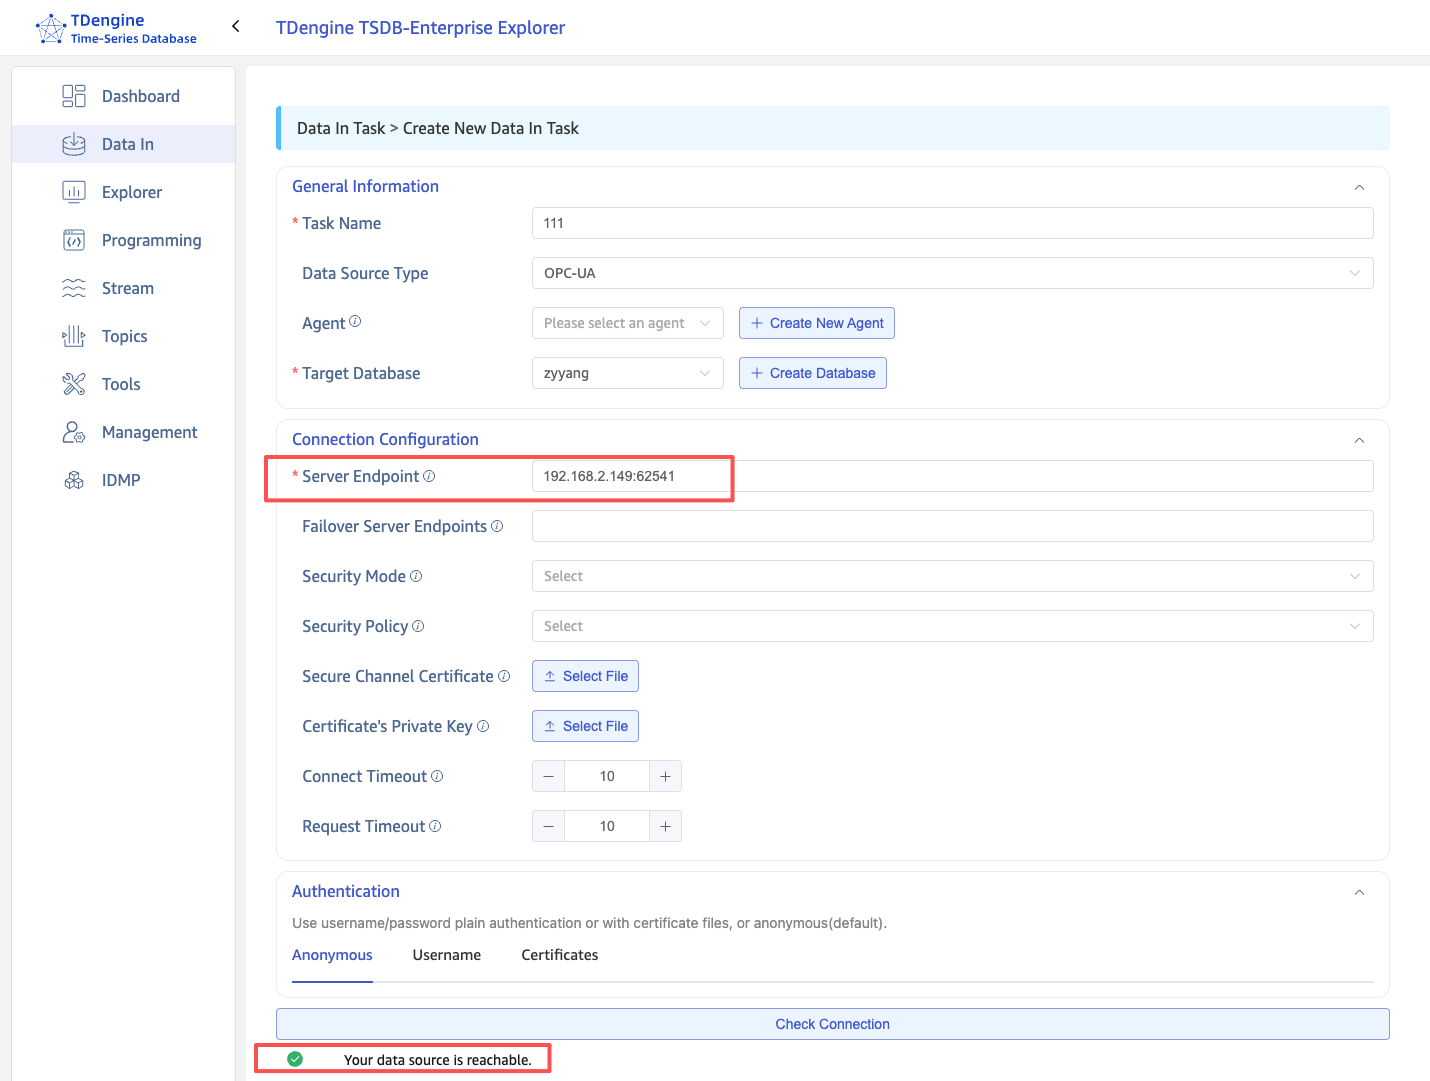Switch to the Username authentication tab
This screenshot has width=1430, height=1081.
click(x=447, y=955)
